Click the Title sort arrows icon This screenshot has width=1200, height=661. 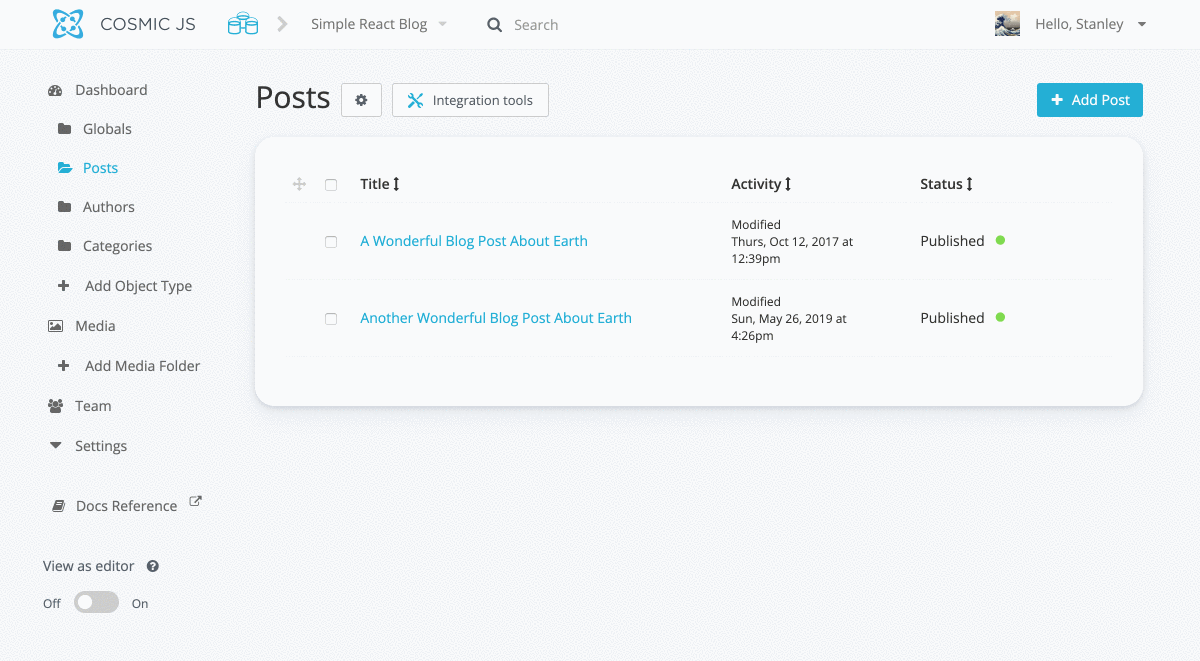pos(396,184)
